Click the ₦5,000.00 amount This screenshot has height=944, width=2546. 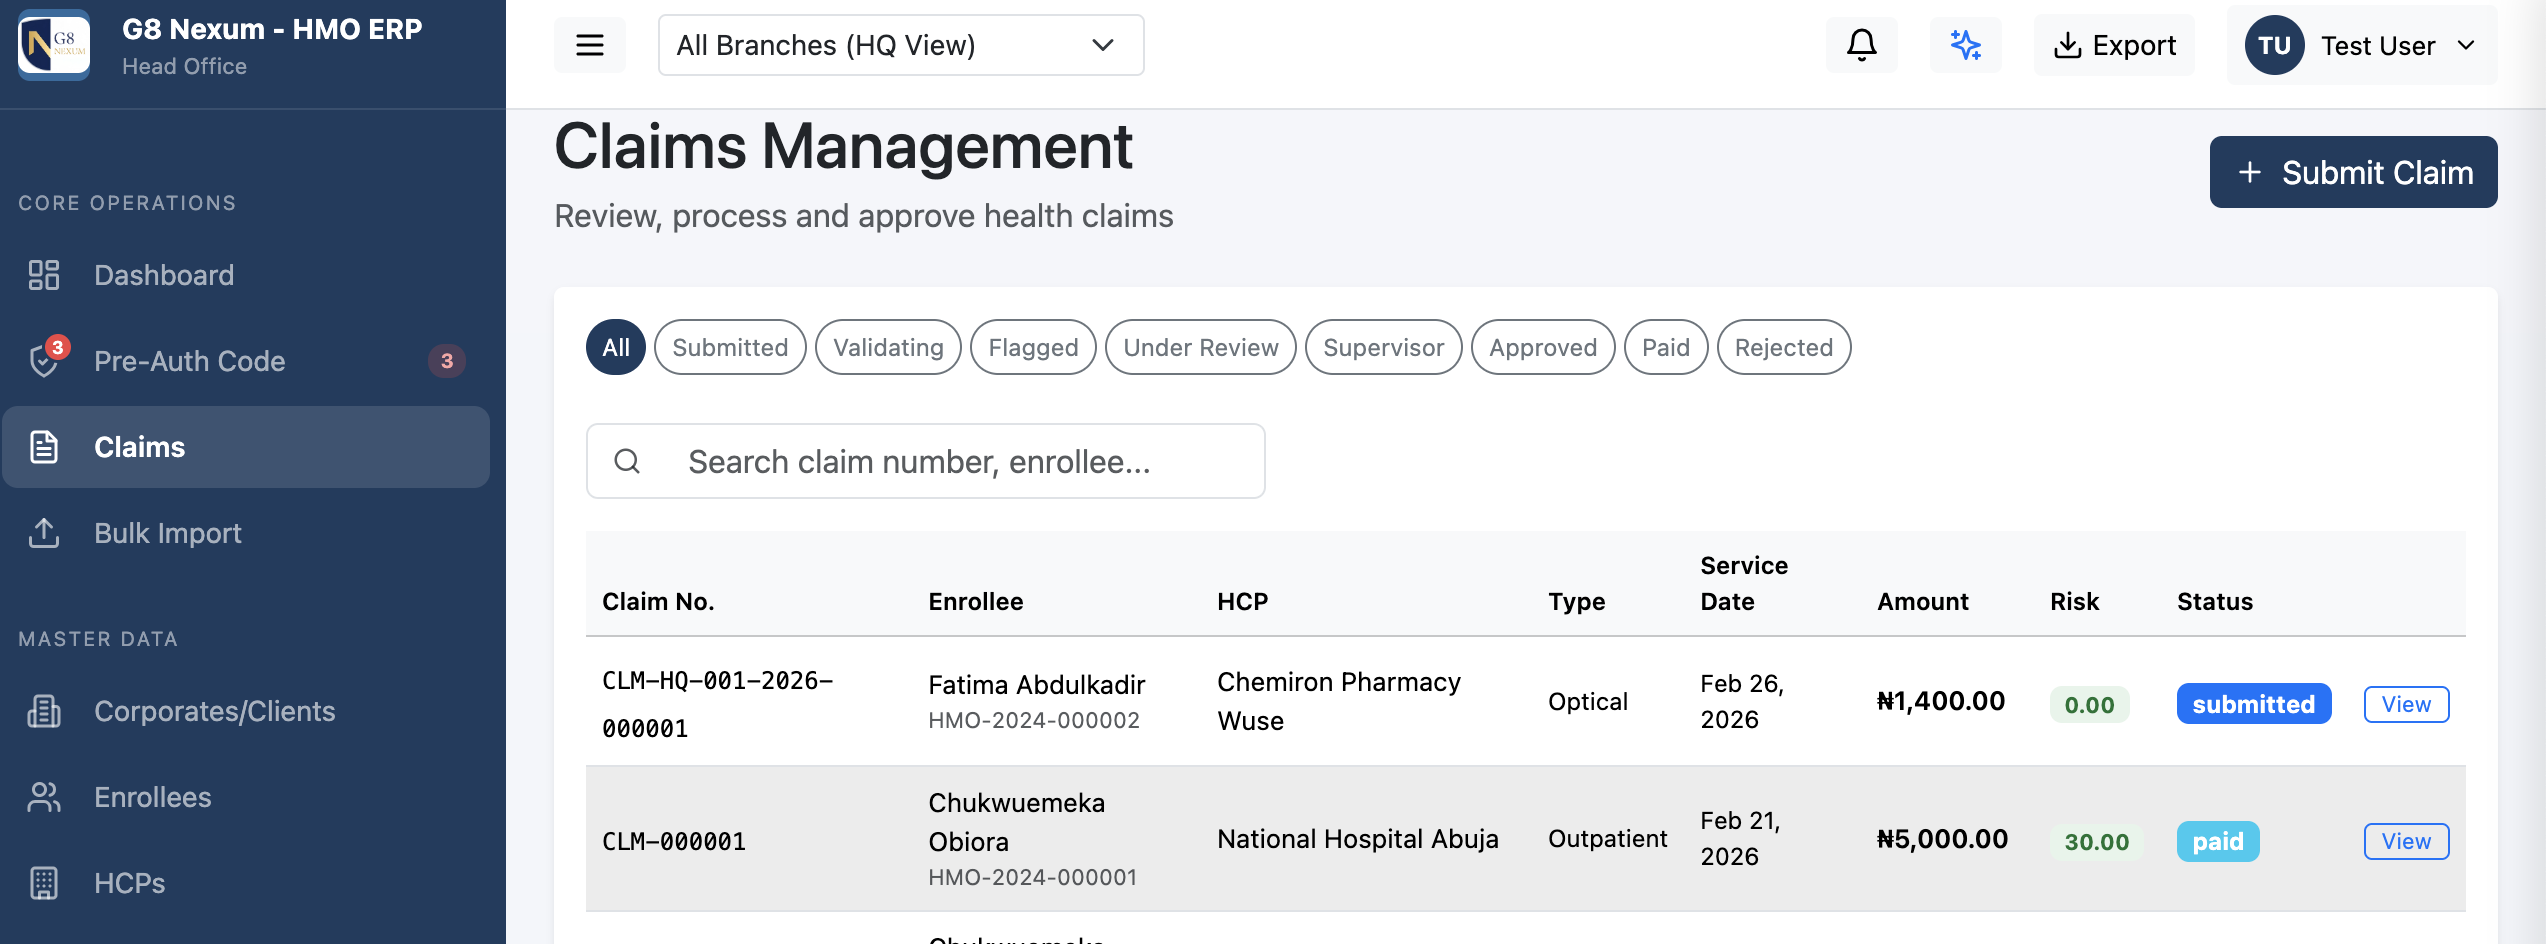1941,838
